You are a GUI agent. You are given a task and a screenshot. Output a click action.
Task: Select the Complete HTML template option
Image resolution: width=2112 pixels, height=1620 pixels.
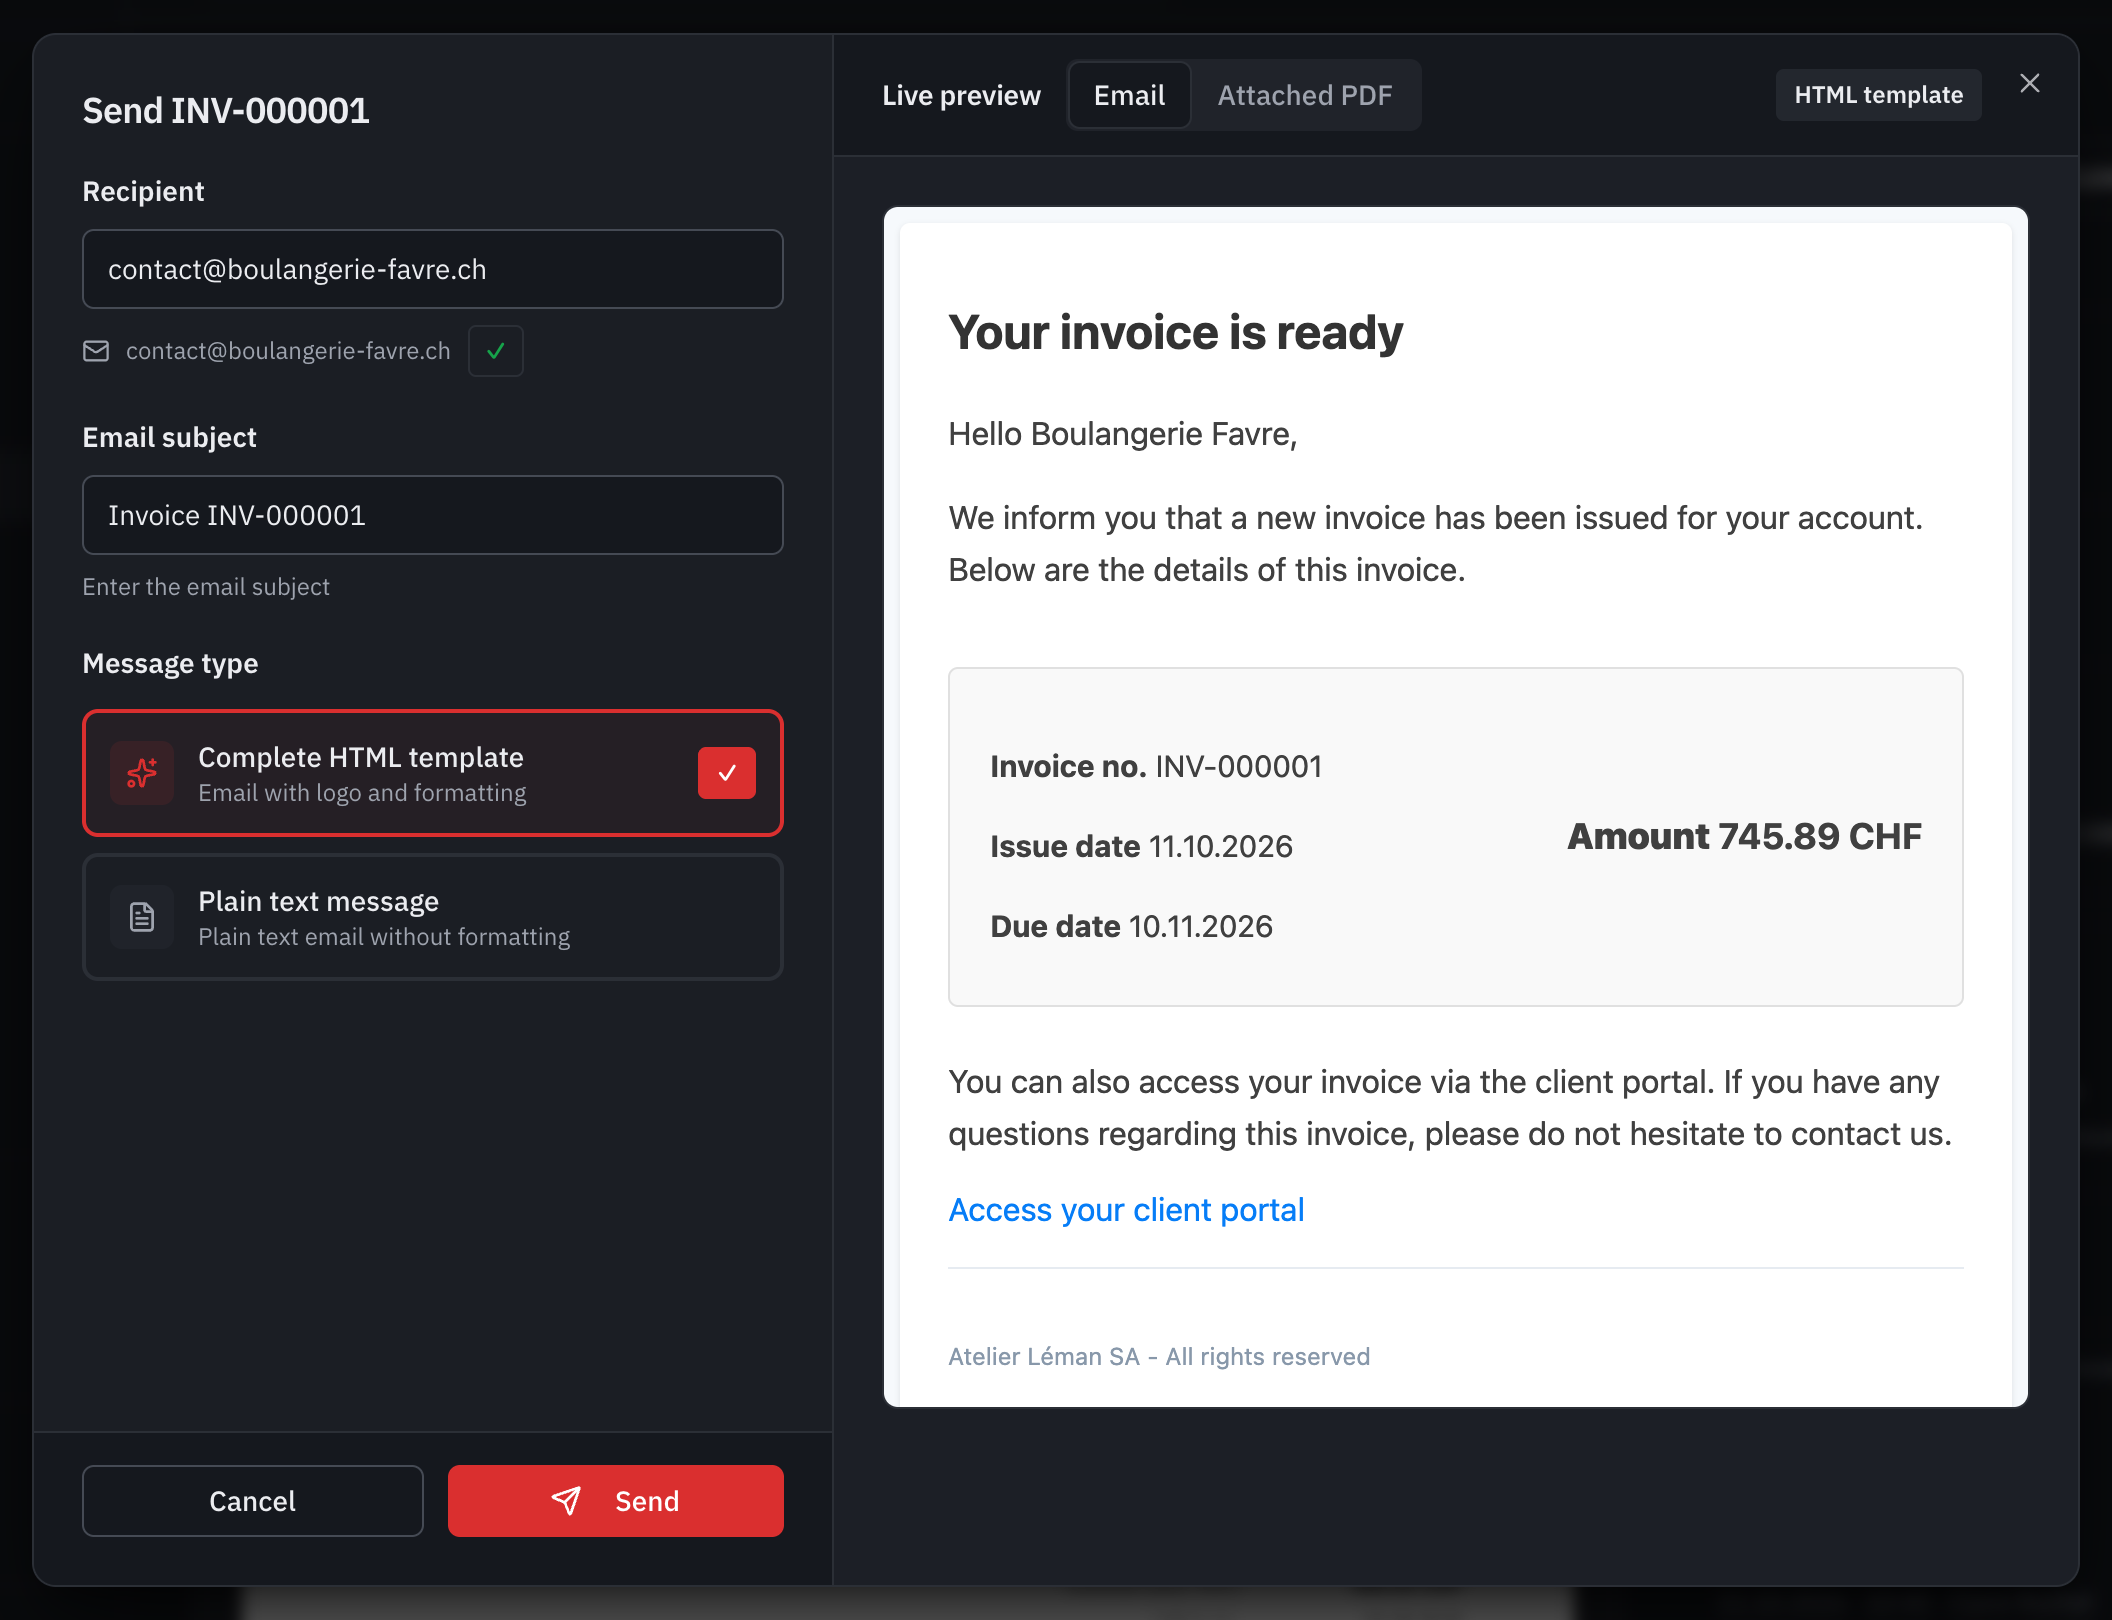point(433,773)
